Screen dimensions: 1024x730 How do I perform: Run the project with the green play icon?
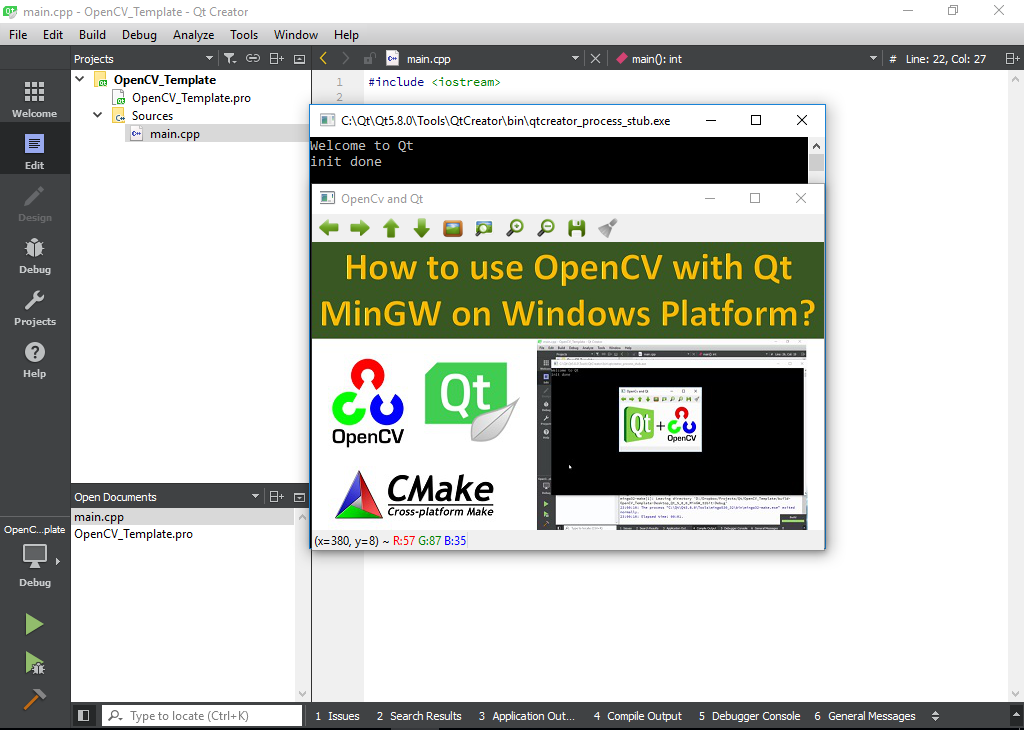[33, 623]
